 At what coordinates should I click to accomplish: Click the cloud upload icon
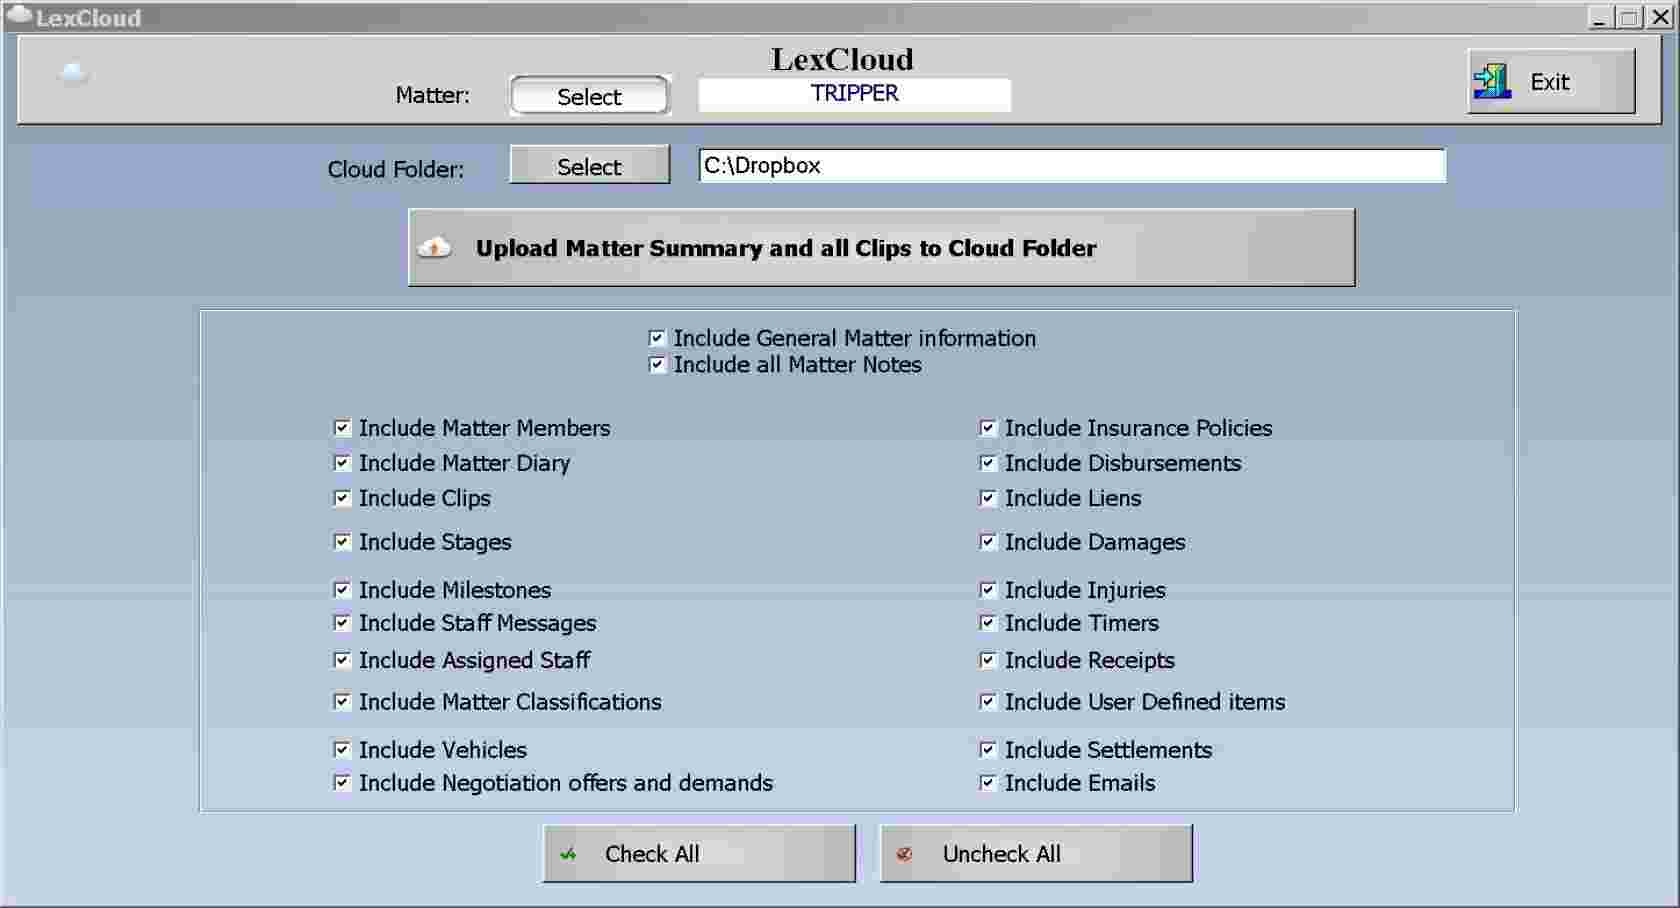click(x=434, y=247)
